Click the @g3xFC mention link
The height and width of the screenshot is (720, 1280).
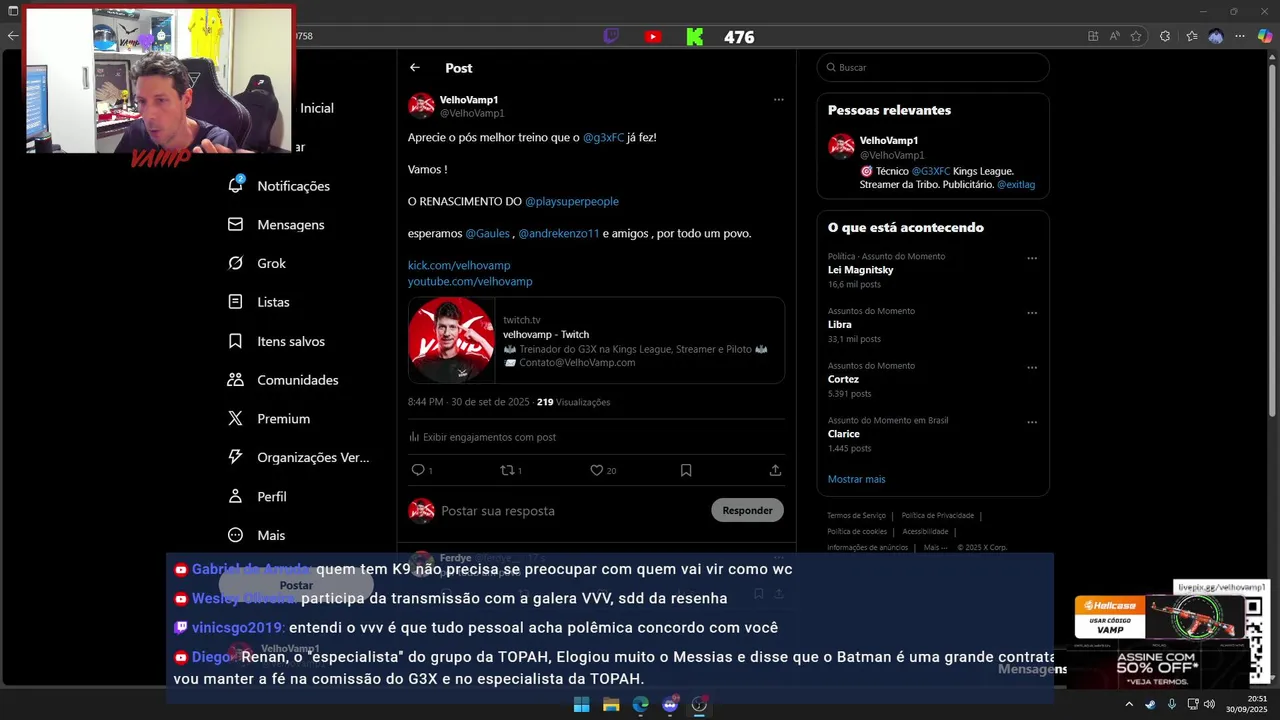point(603,137)
